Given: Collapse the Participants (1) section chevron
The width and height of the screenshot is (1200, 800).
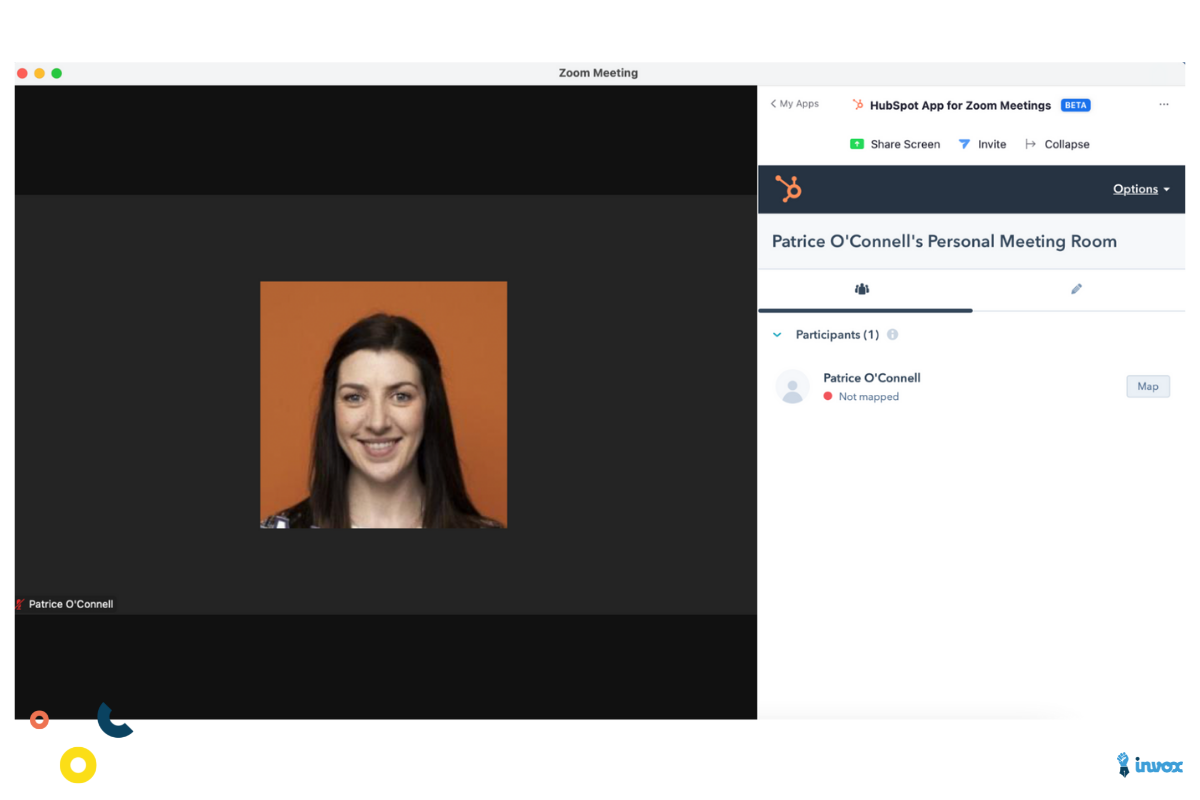Looking at the screenshot, I should click(x=777, y=335).
